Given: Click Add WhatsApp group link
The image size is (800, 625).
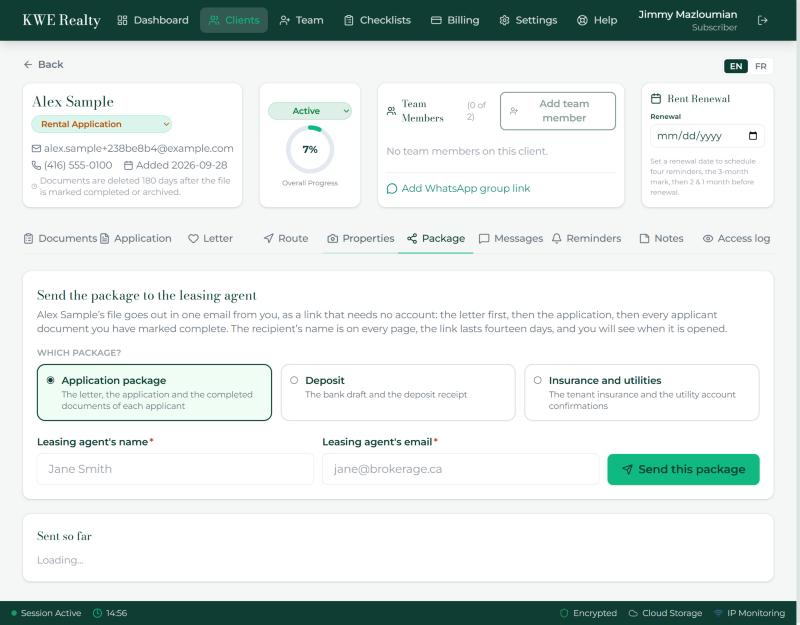Looking at the screenshot, I should pyautogui.click(x=458, y=189).
